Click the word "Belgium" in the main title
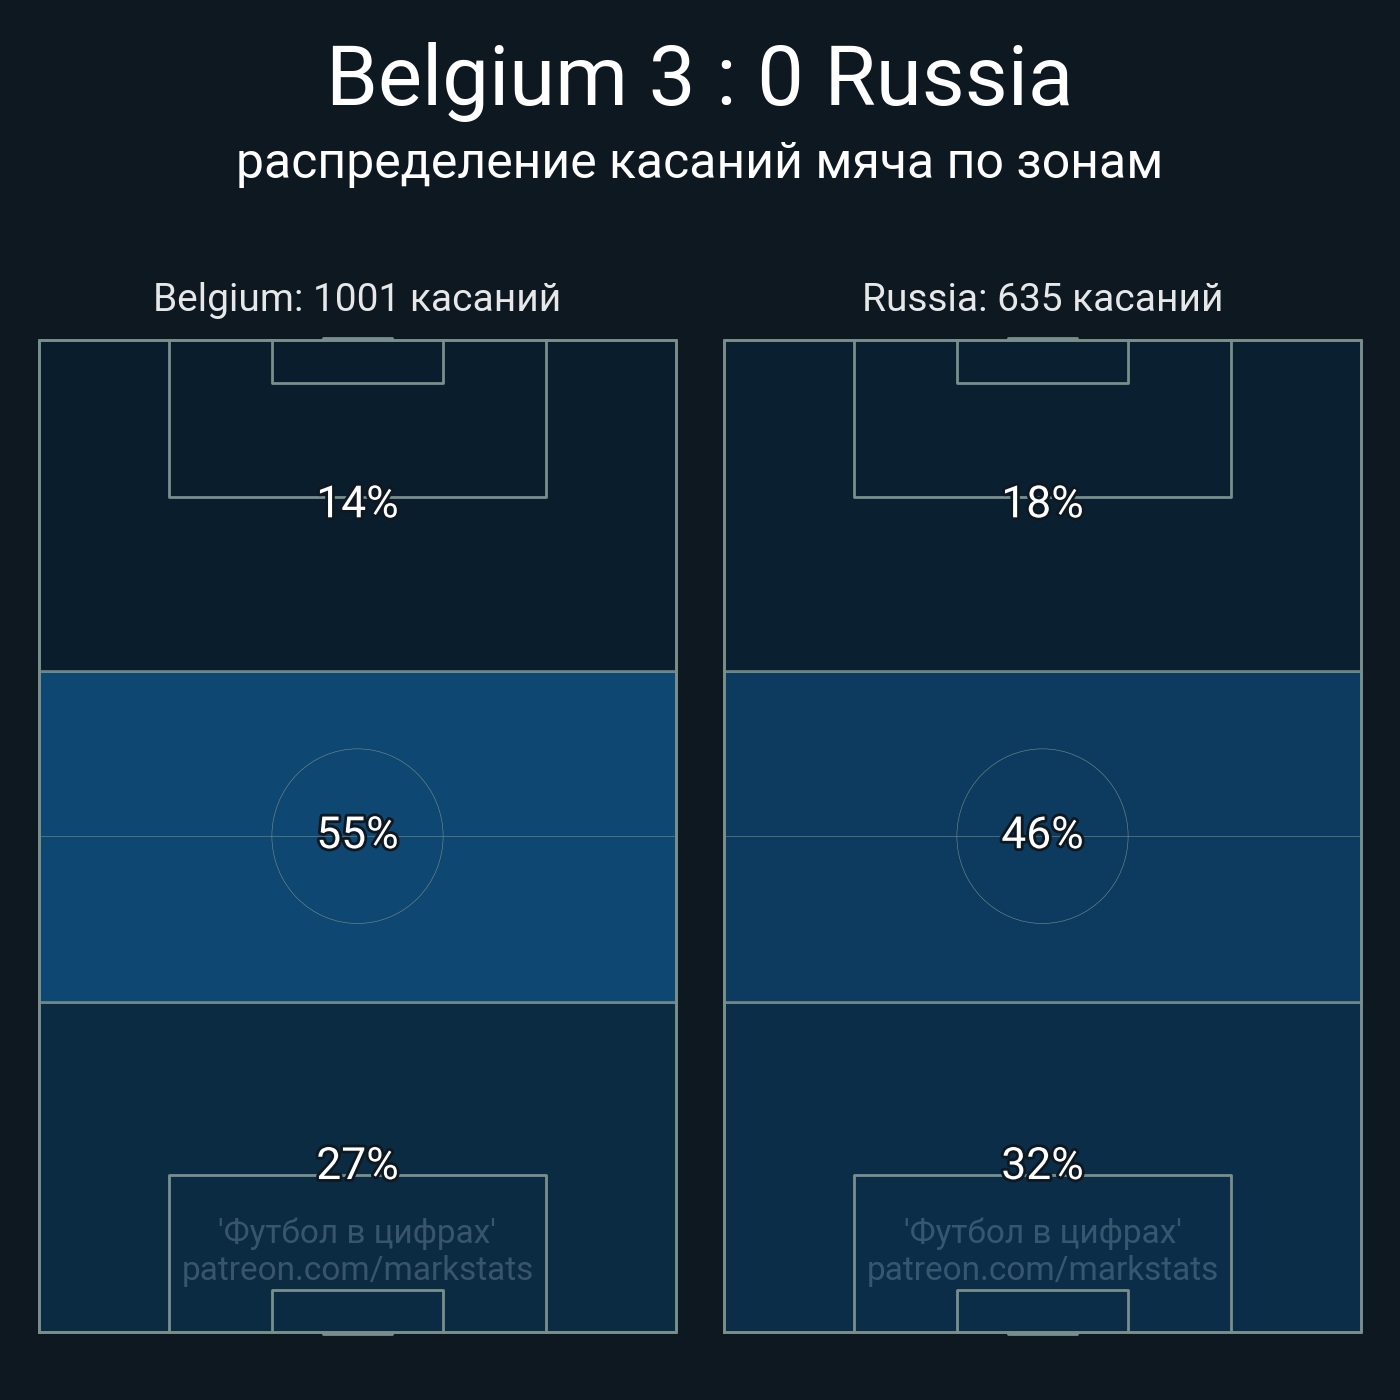 (x=476, y=77)
